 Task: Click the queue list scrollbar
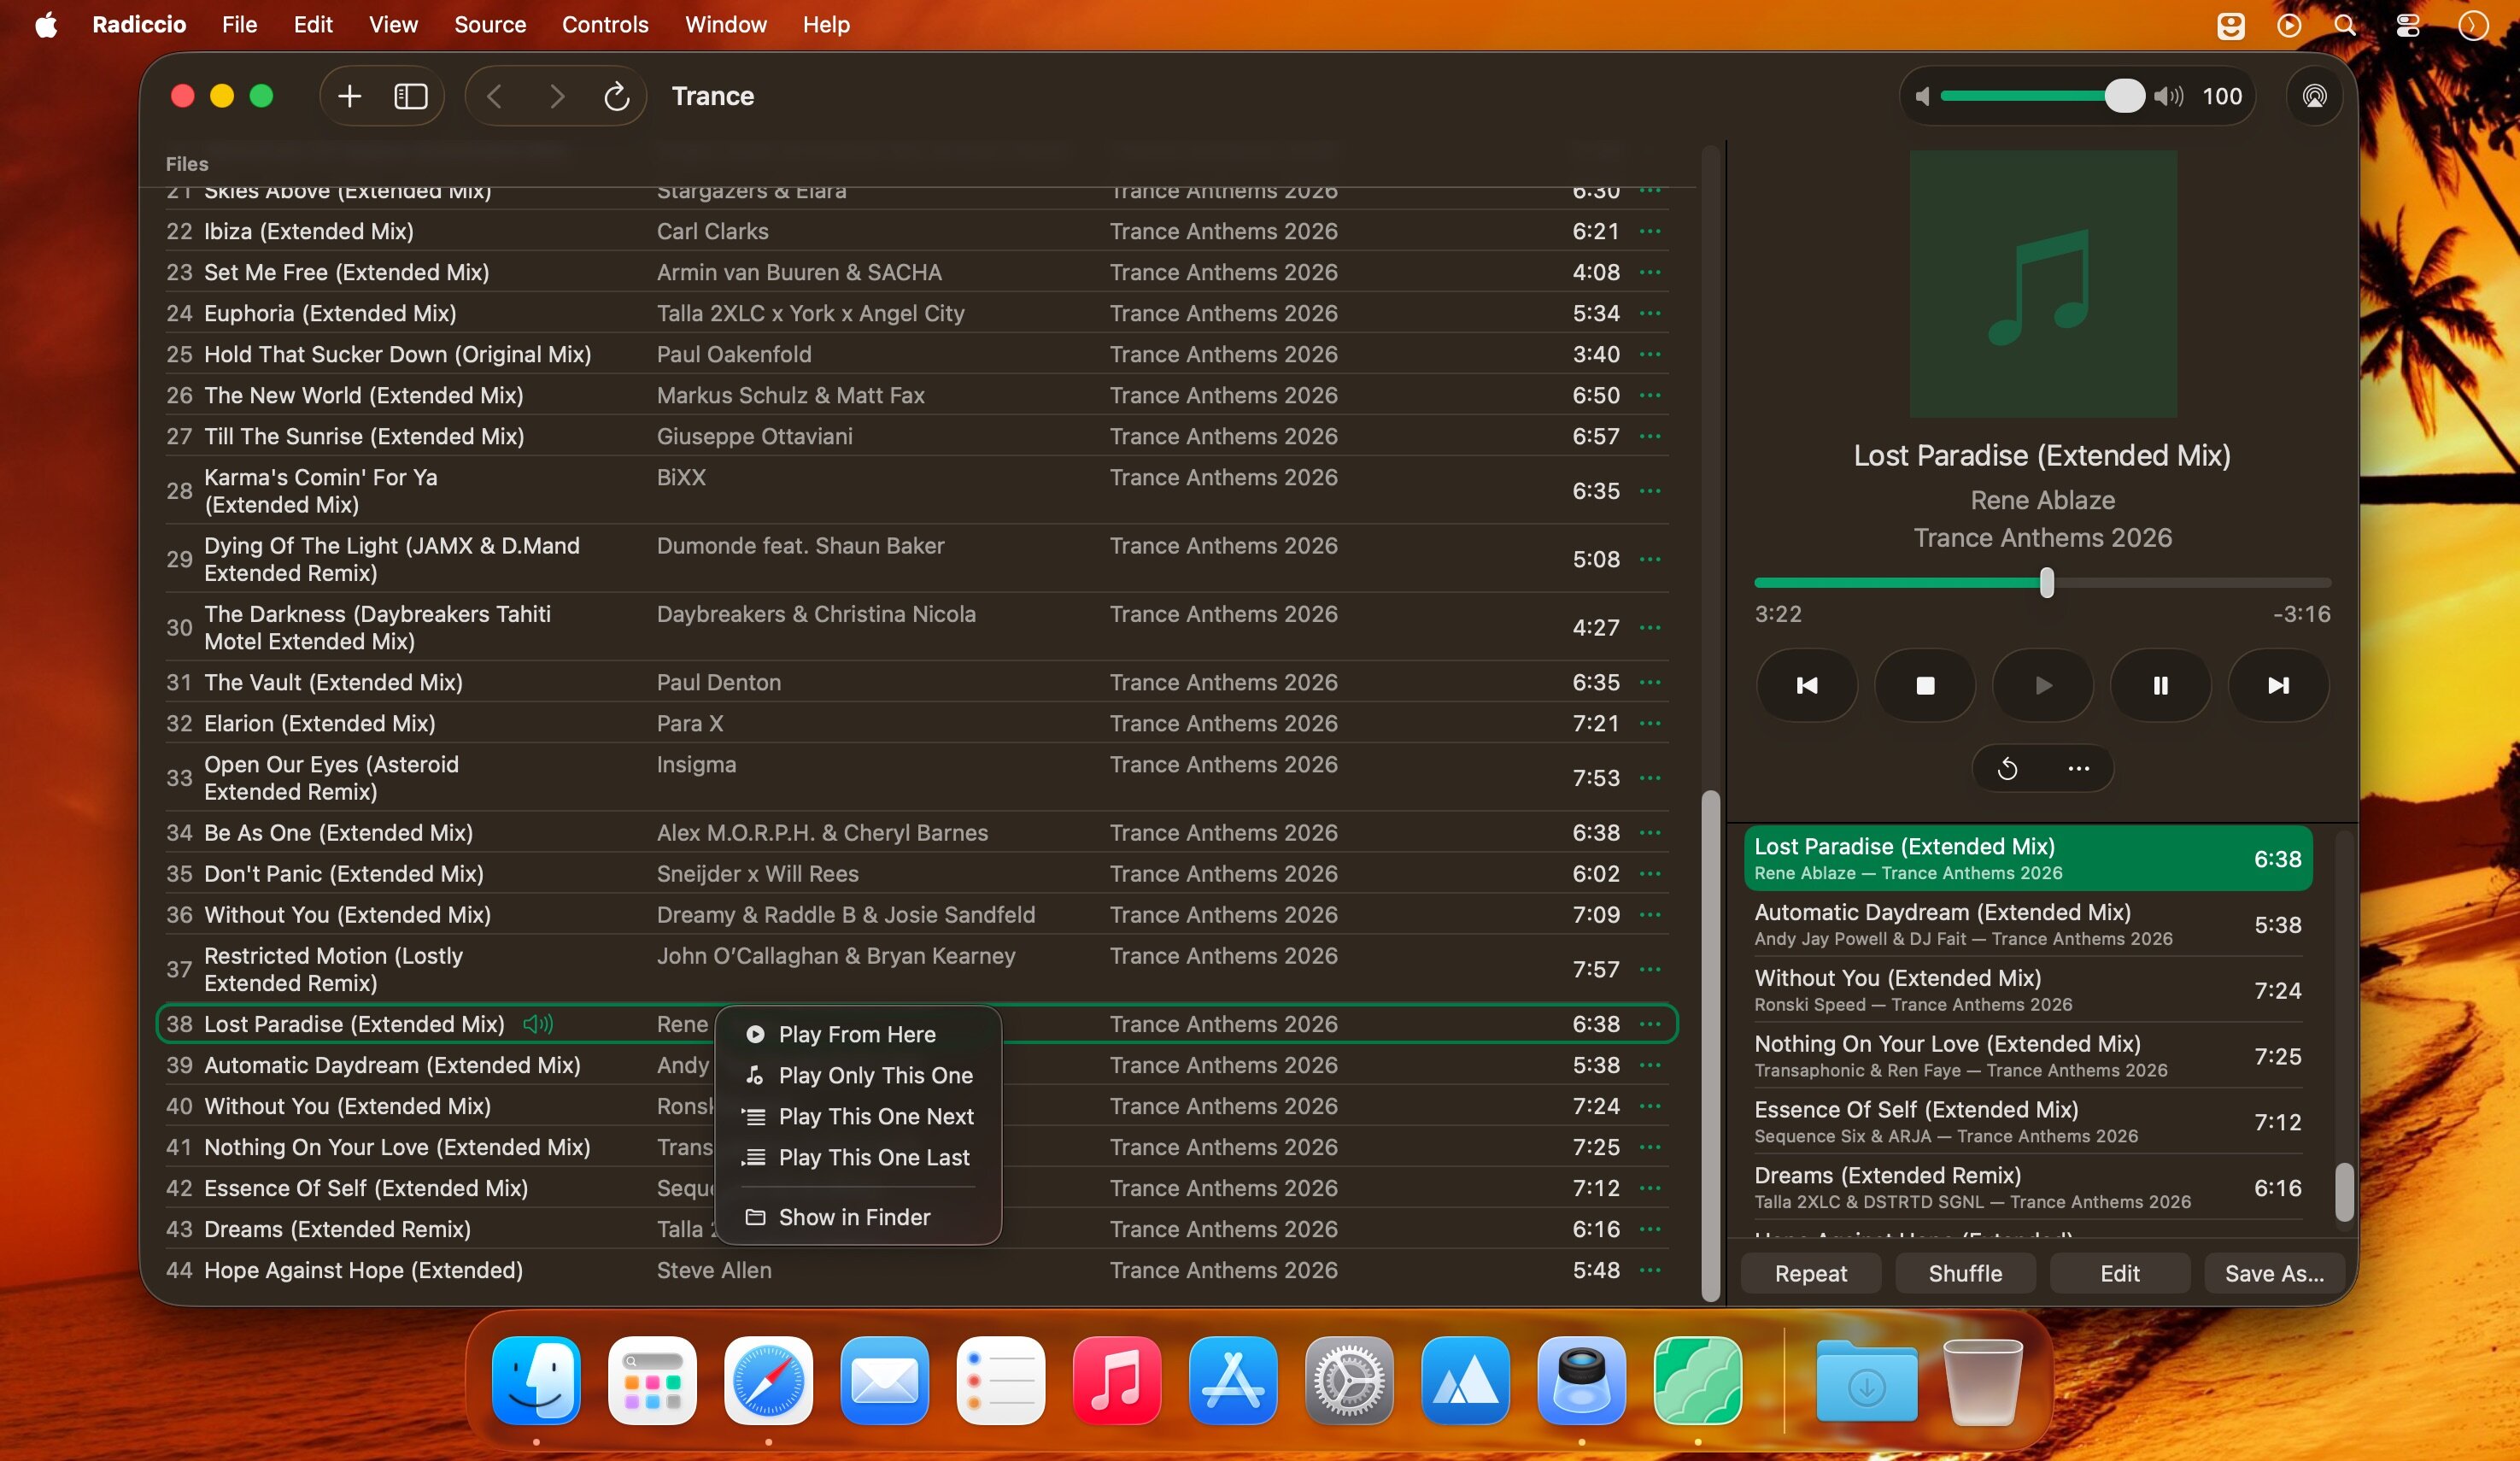click(2343, 1192)
